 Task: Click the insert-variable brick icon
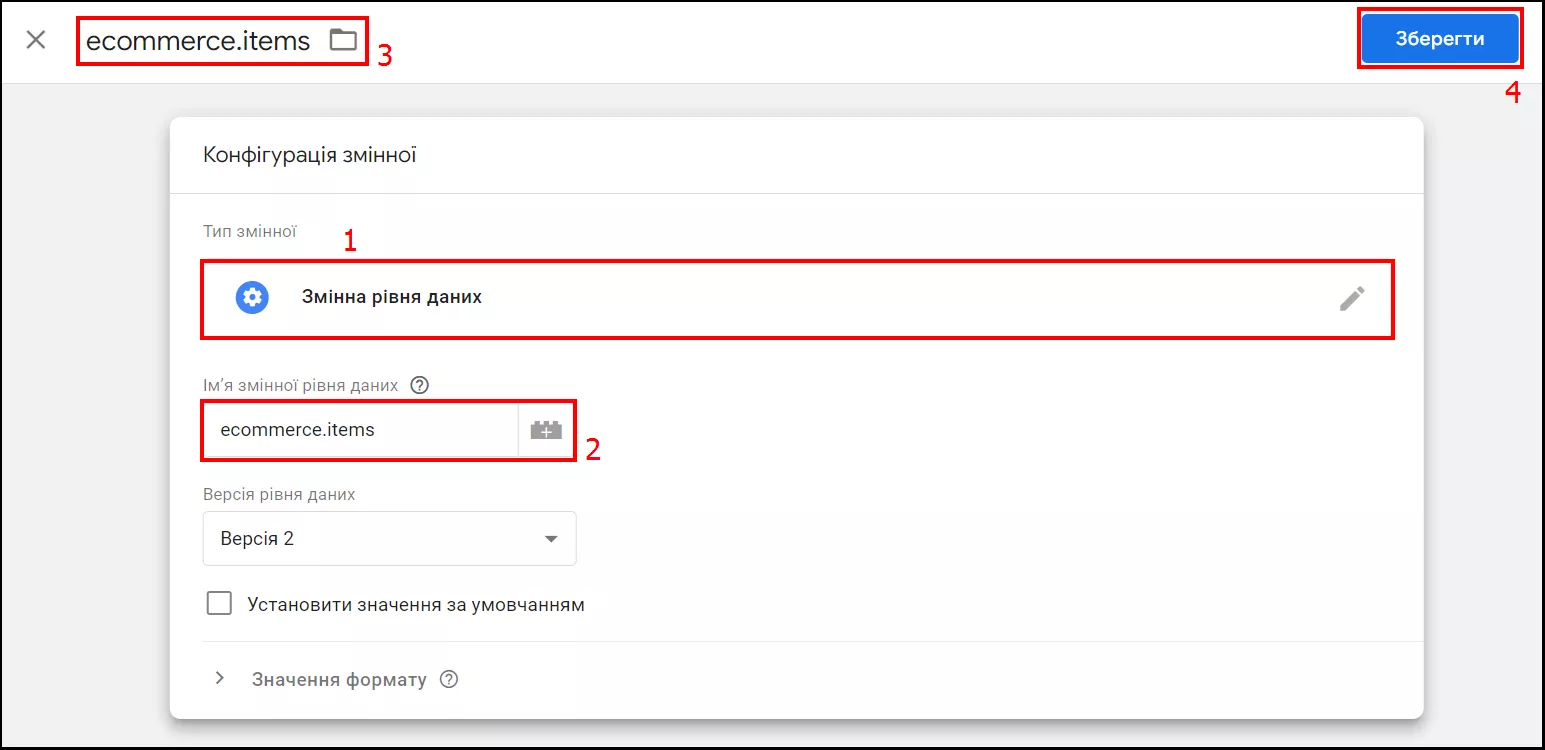[546, 430]
